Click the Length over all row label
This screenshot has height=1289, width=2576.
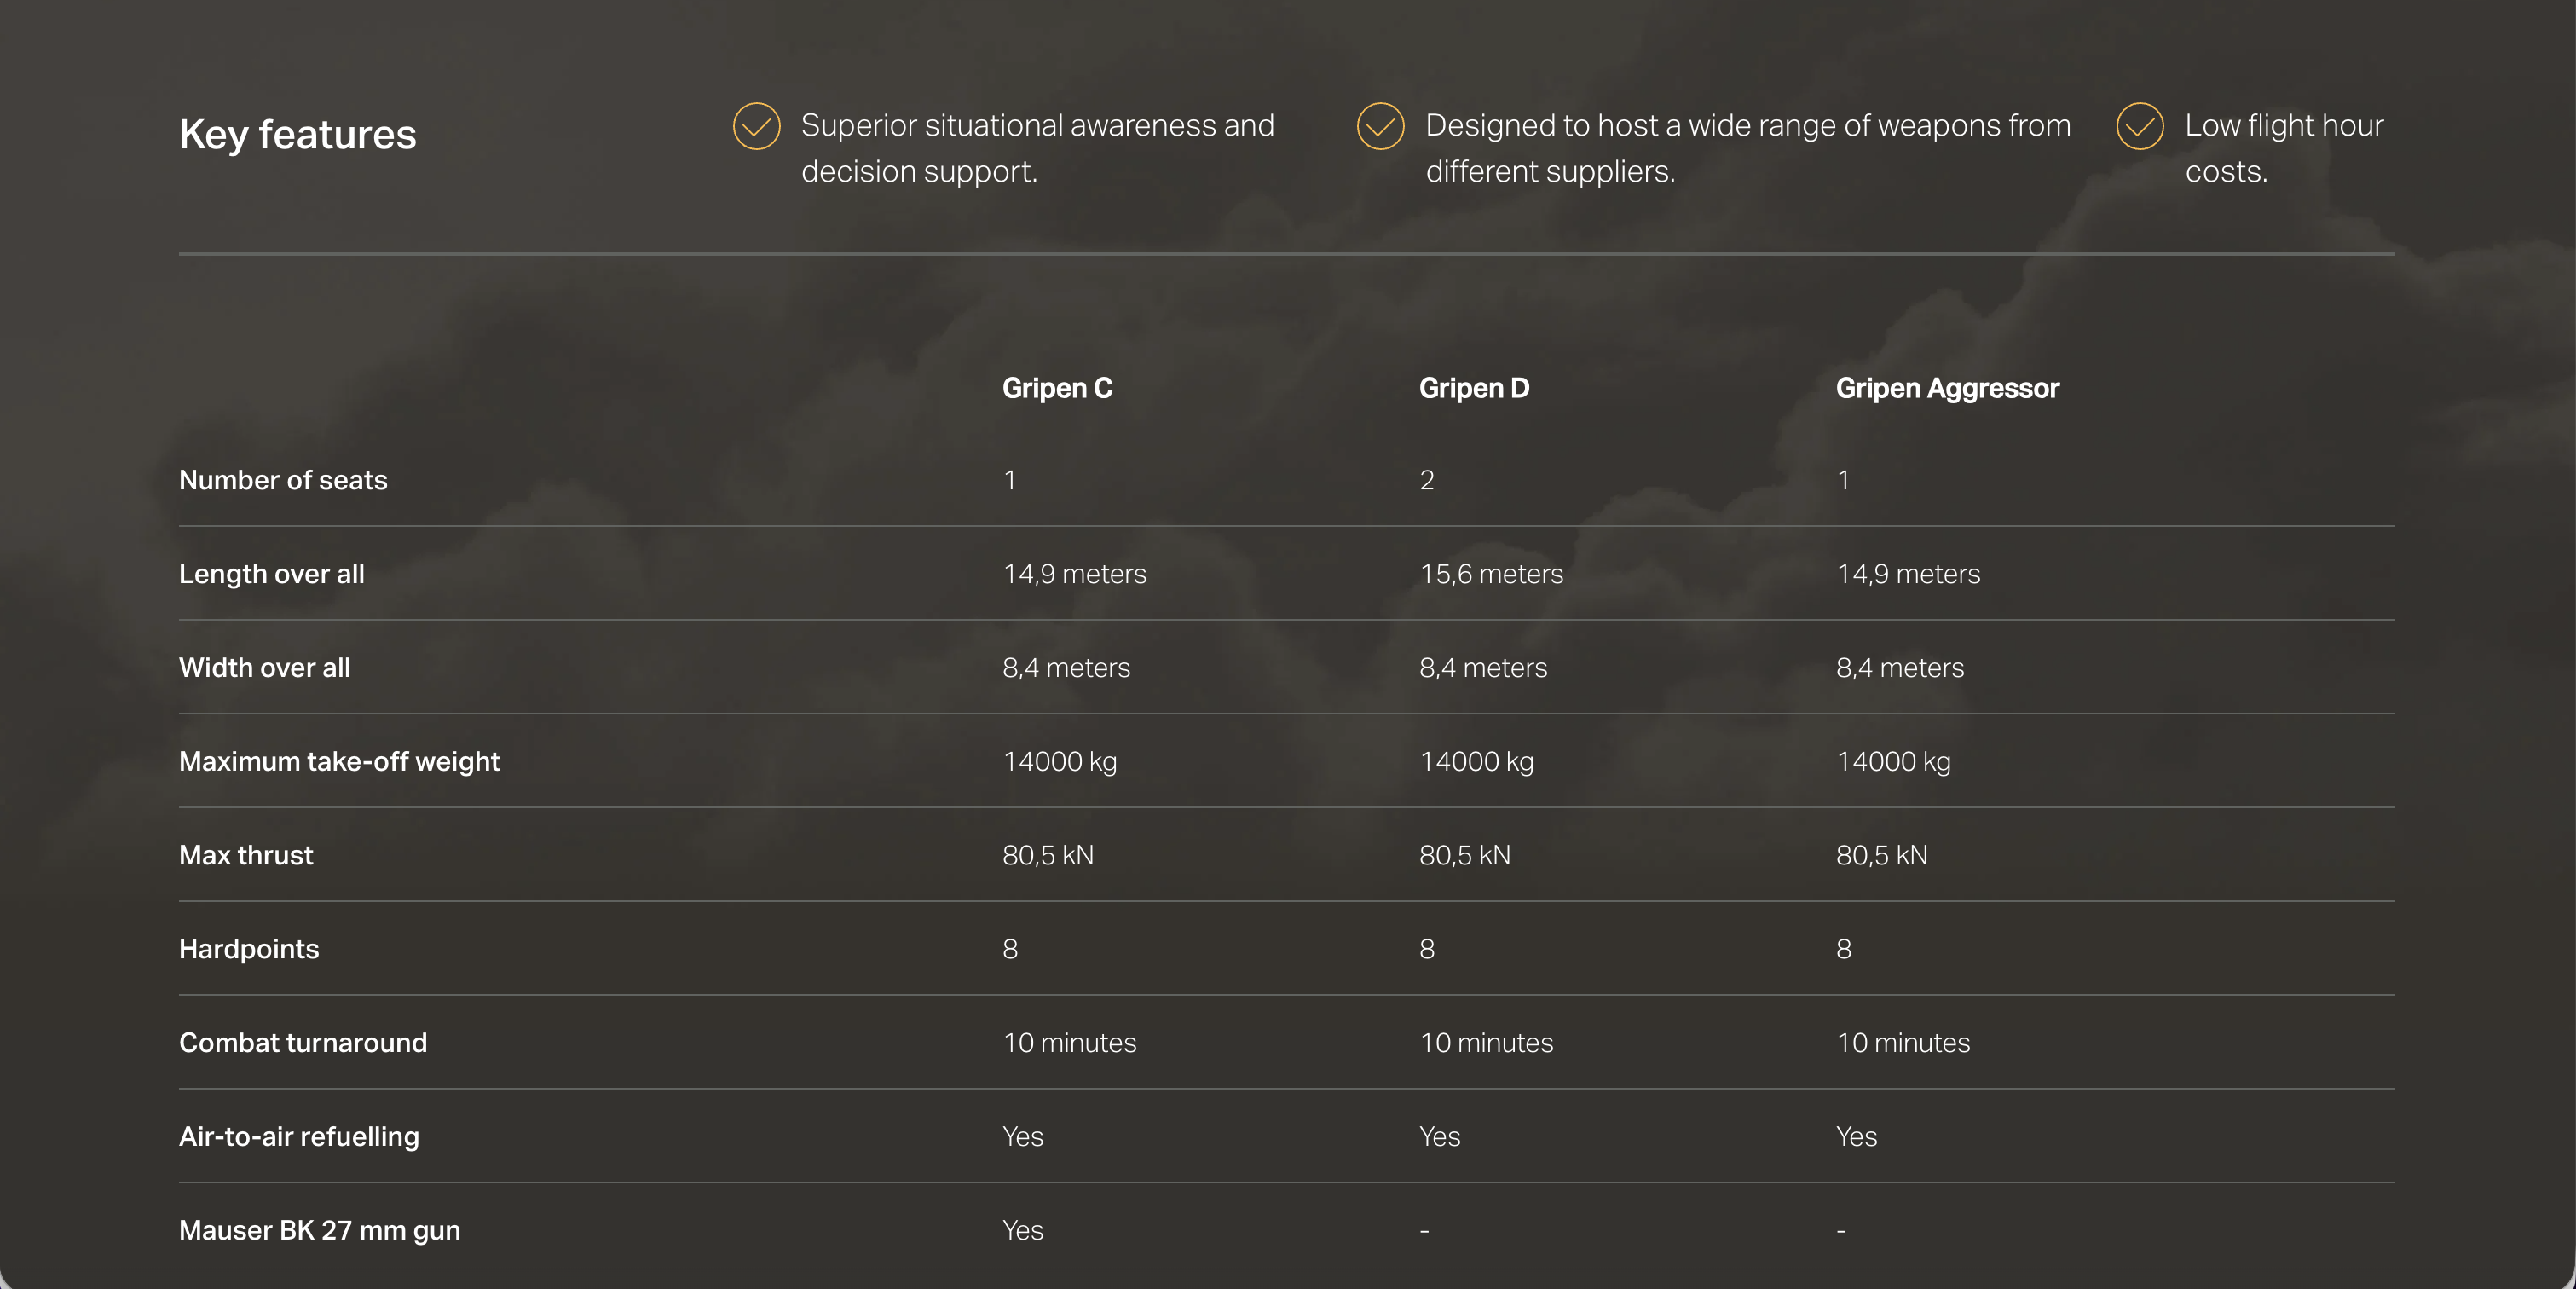click(x=271, y=574)
